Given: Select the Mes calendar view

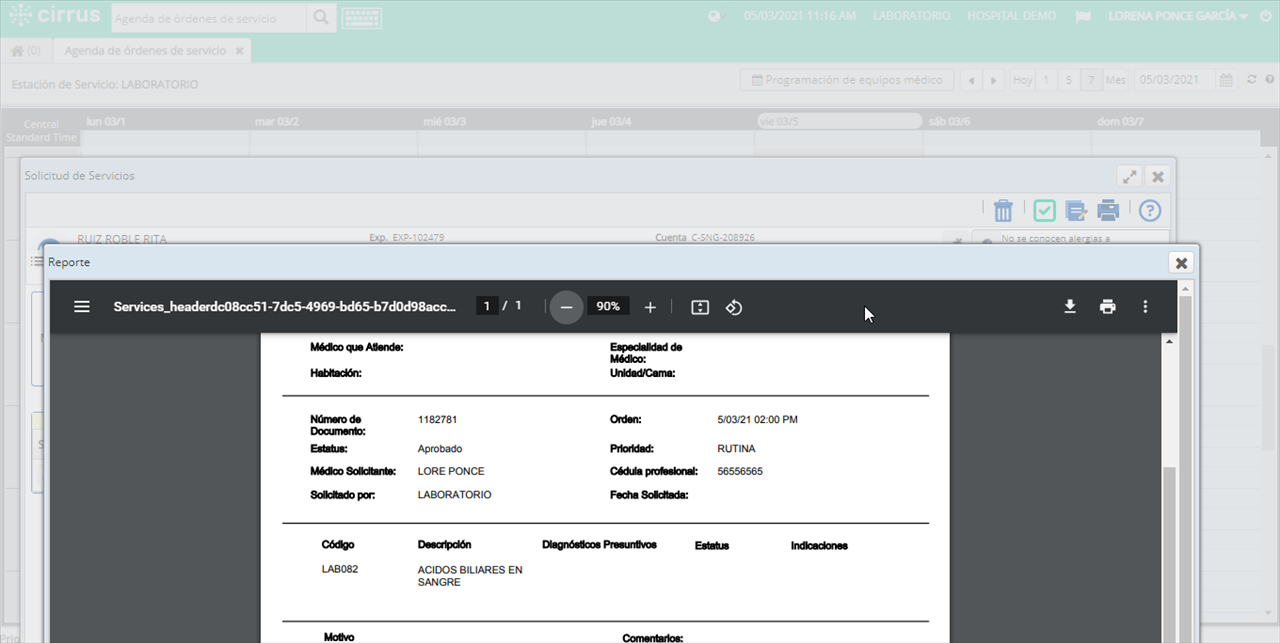Looking at the screenshot, I should (x=1115, y=79).
